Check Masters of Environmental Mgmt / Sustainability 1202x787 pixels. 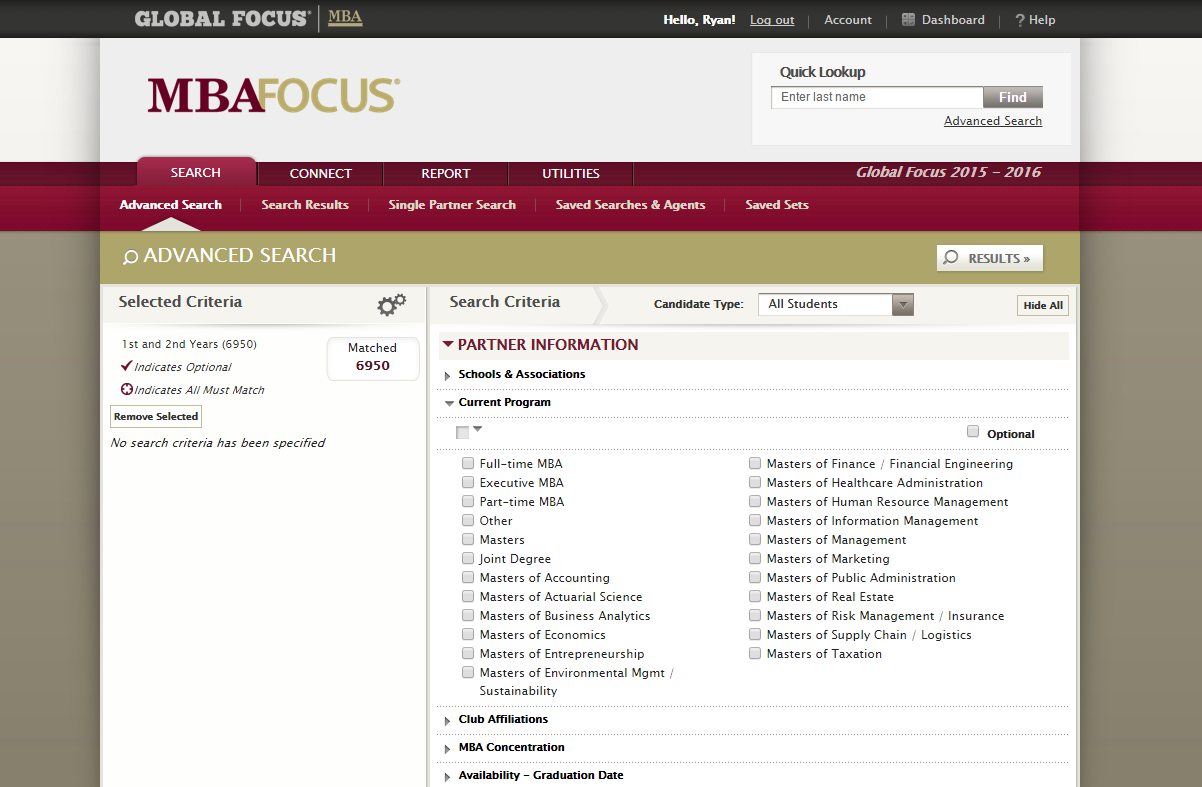coord(468,673)
